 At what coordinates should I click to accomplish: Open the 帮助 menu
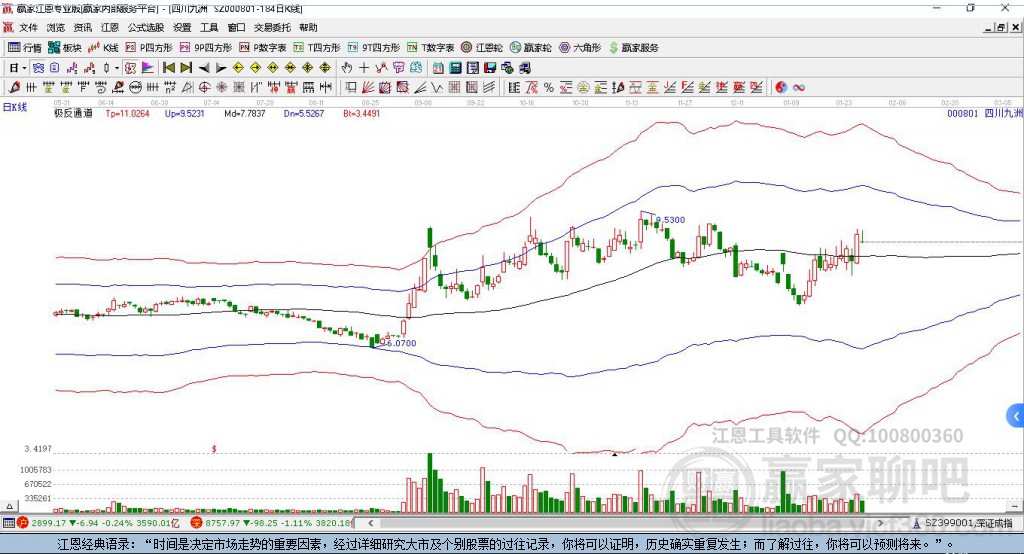tap(308, 27)
